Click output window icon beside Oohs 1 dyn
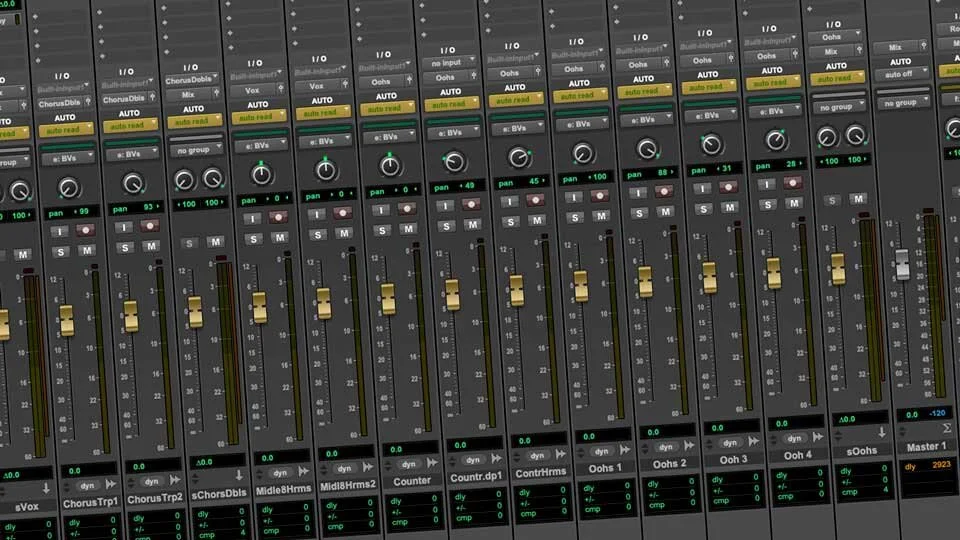The width and height of the screenshot is (960, 540). pyautogui.click(x=625, y=449)
